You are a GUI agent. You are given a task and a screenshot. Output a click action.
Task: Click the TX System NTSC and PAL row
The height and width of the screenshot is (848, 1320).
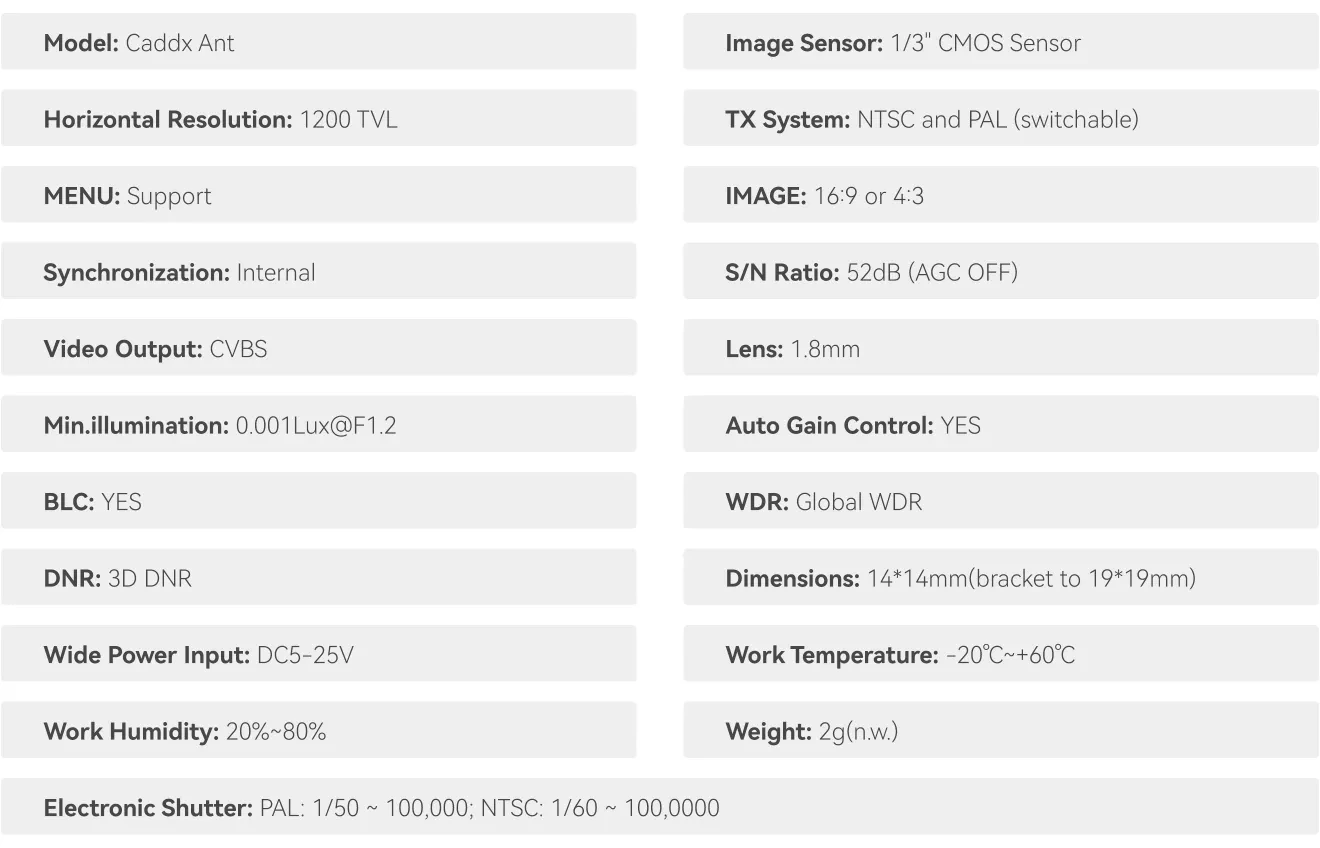pos(1001,119)
